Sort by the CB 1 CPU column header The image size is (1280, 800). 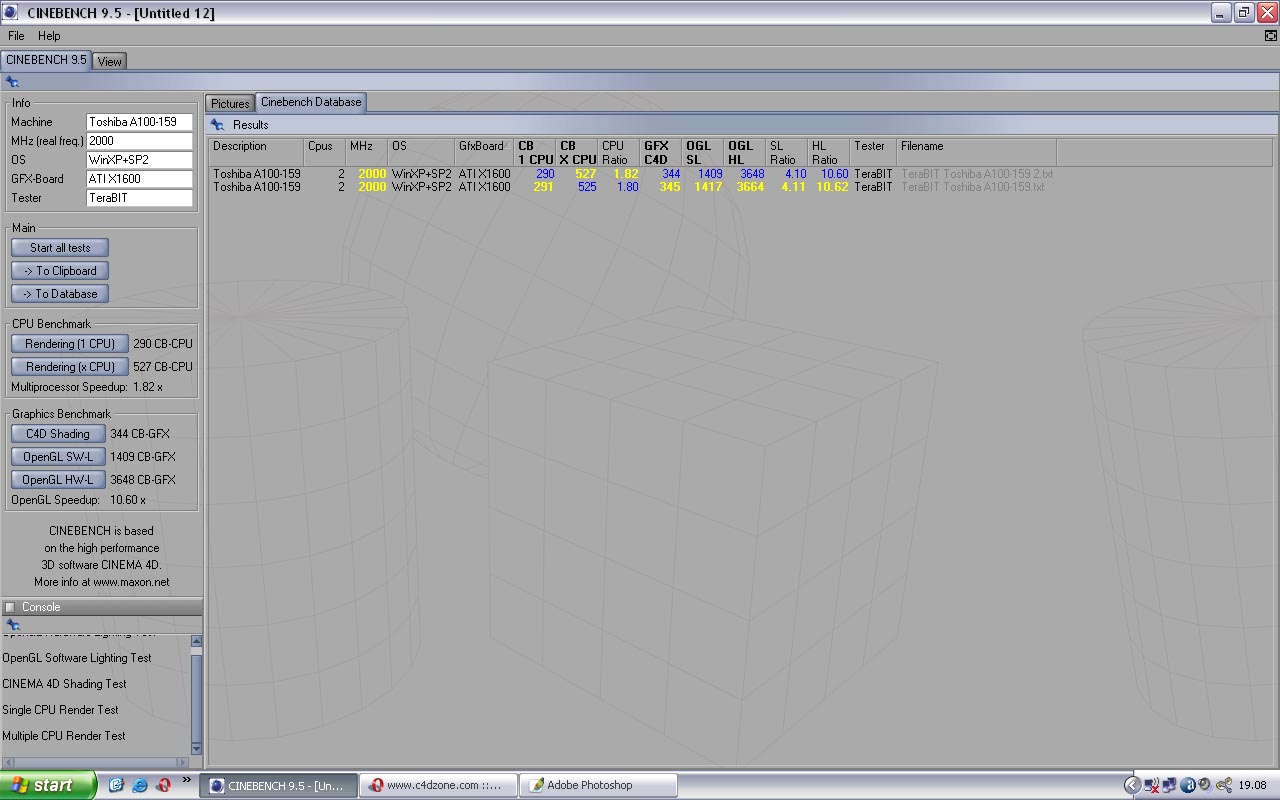click(x=535, y=152)
